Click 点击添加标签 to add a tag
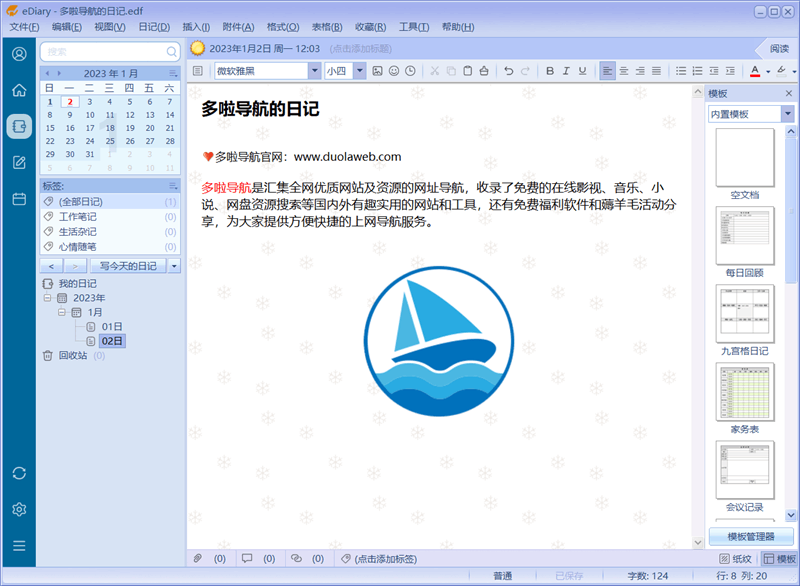This screenshot has width=800, height=586. click(385, 559)
